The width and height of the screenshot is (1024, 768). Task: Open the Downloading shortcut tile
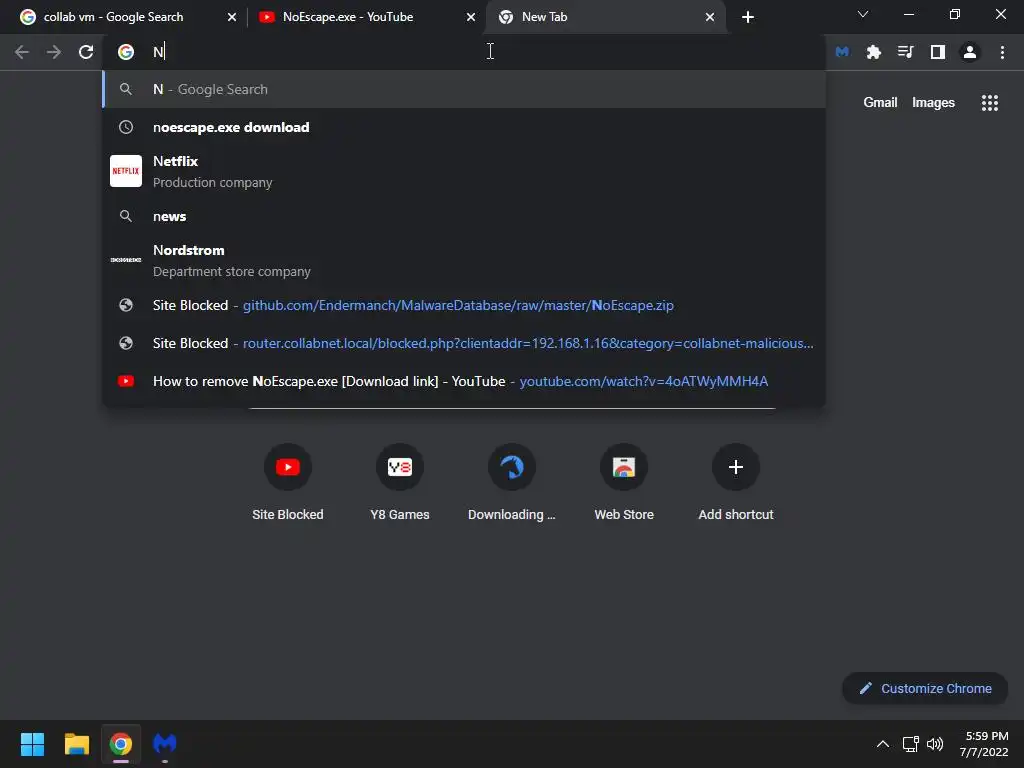point(512,482)
